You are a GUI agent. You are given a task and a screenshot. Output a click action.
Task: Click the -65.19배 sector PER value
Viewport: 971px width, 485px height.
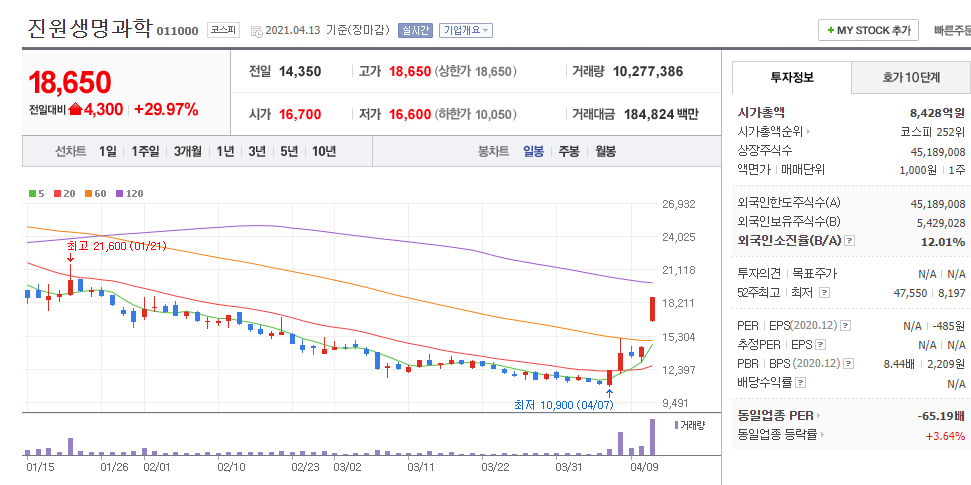coord(939,416)
